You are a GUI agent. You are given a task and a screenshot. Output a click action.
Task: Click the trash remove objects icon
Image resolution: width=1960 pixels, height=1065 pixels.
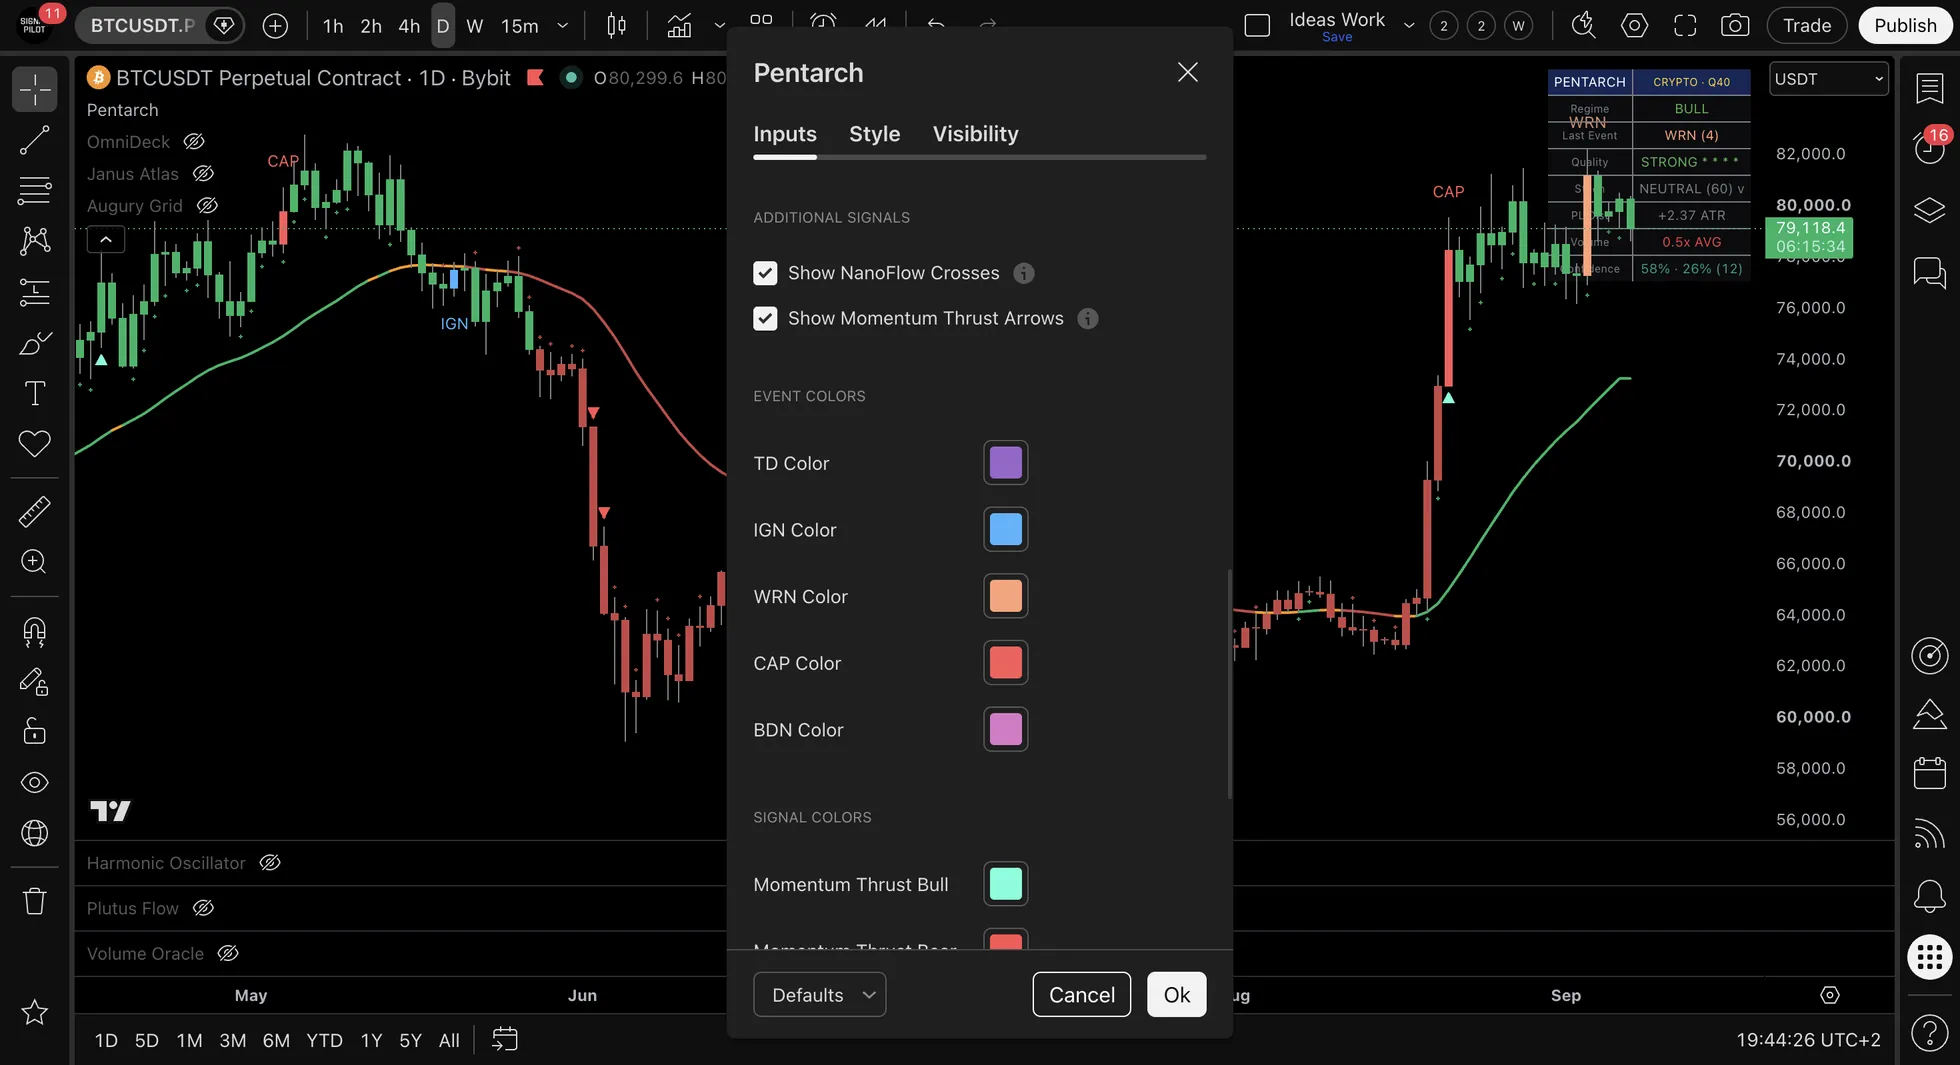(35, 901)
